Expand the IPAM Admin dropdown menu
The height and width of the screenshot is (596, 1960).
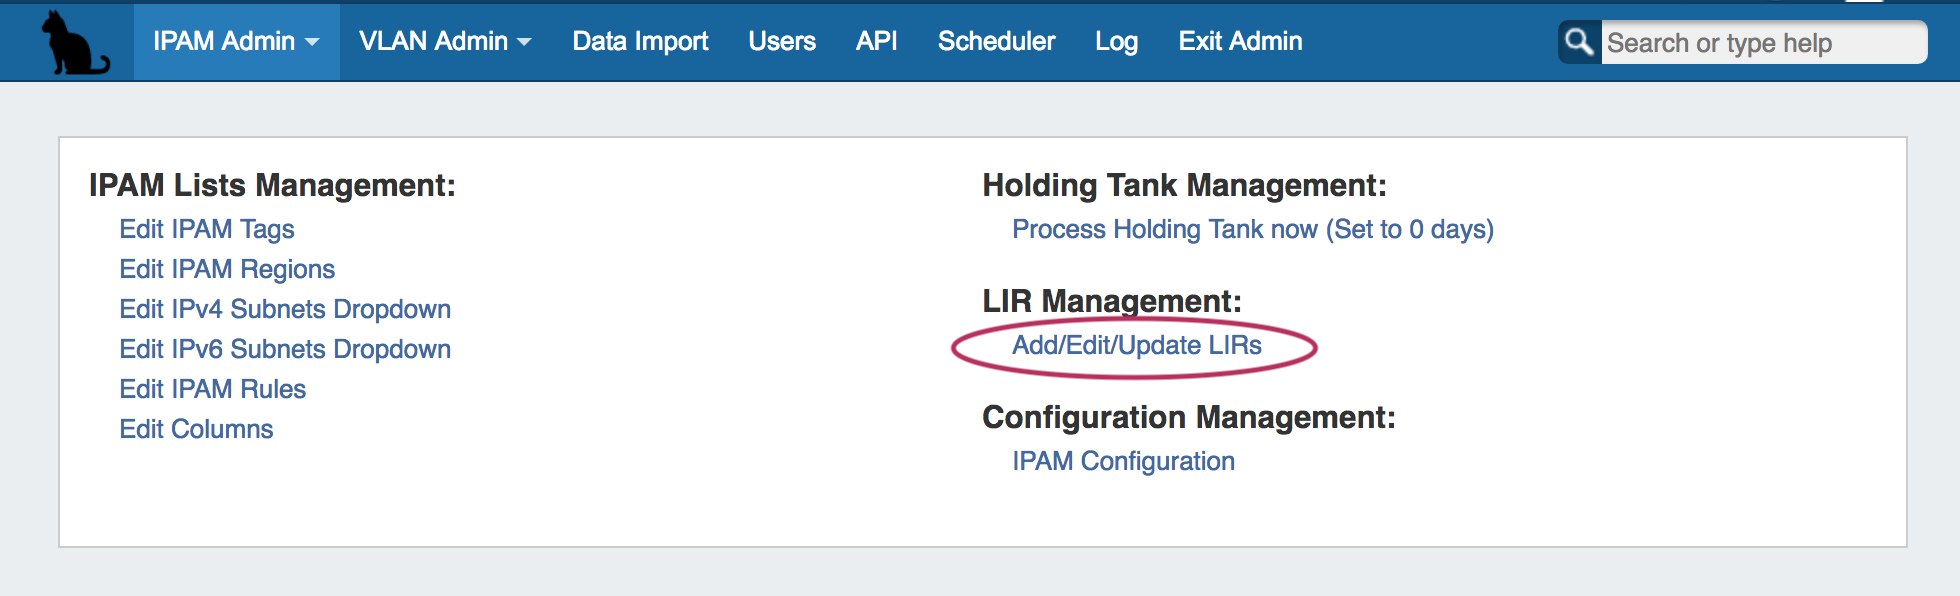pyautogui.click(x=236, y=41)
